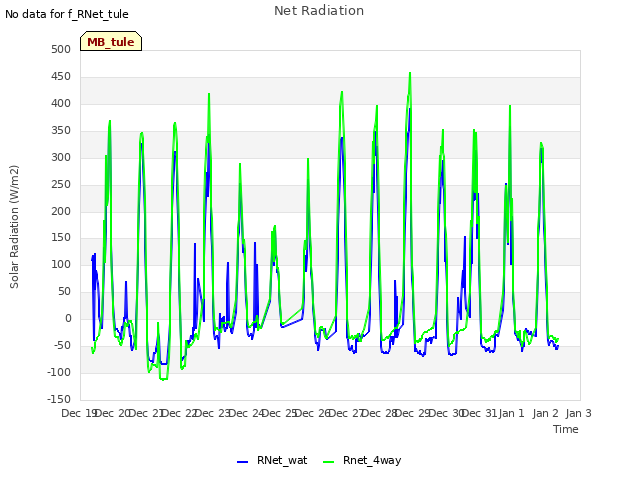Click the Jan 2 x-axis label
The height and width of the screenshot is (480, 640).
click(x=545, y=413)
